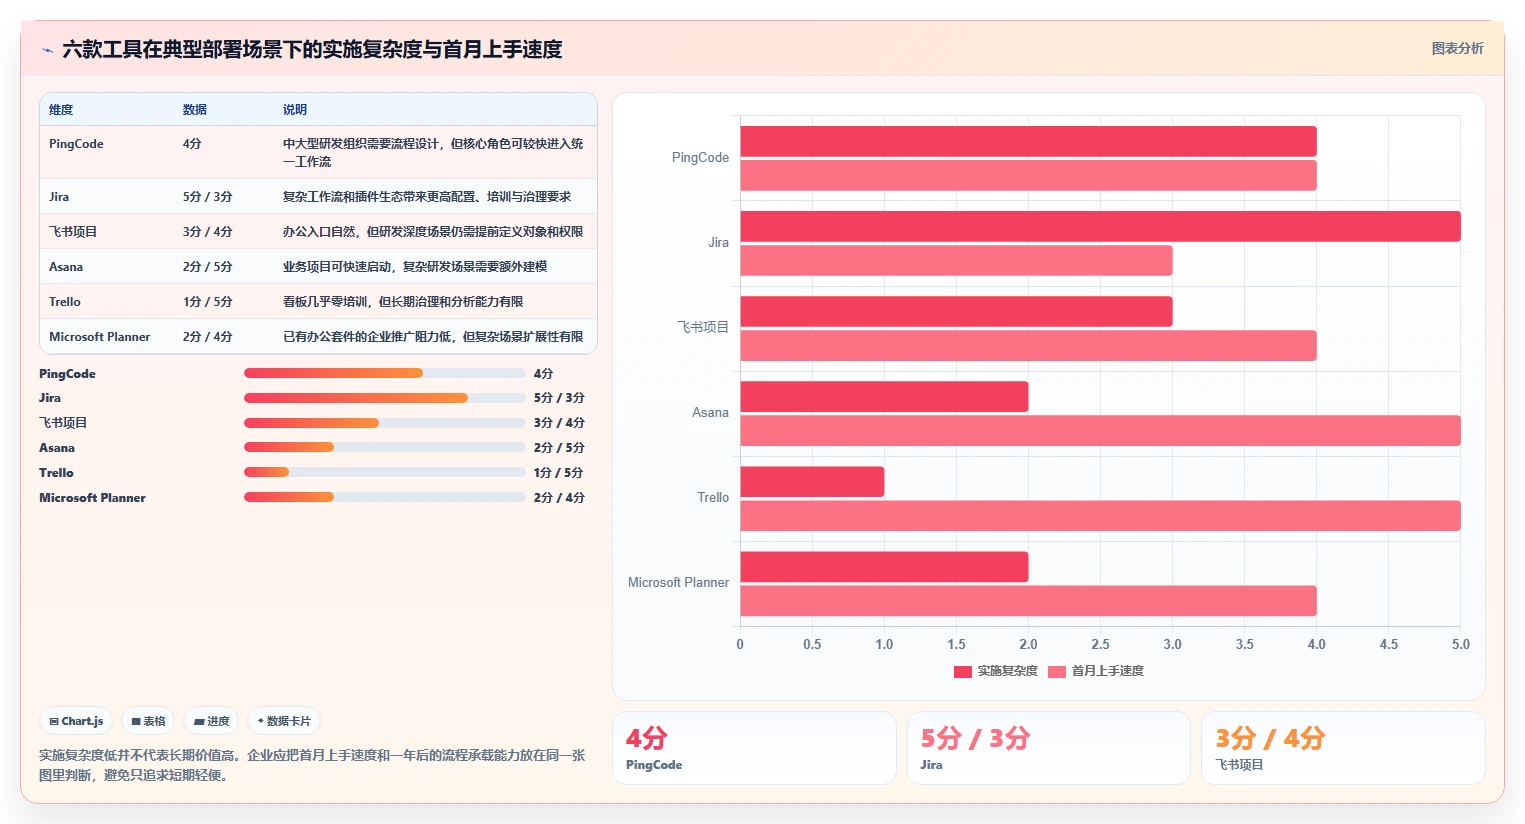Screen dimensions: 1525x824
Task: Click the 0.5 tick on the x-axis
Action: [x=812, y=645]
